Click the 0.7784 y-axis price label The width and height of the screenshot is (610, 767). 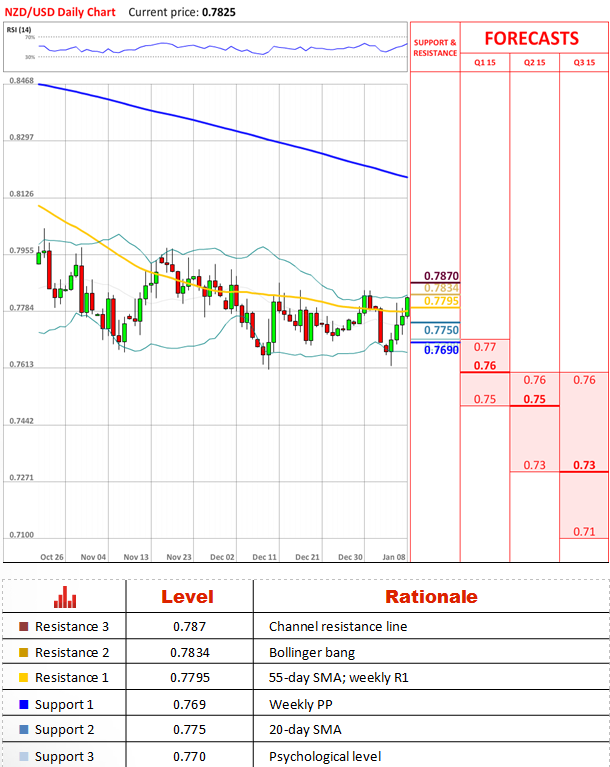(x=22, y=308)
